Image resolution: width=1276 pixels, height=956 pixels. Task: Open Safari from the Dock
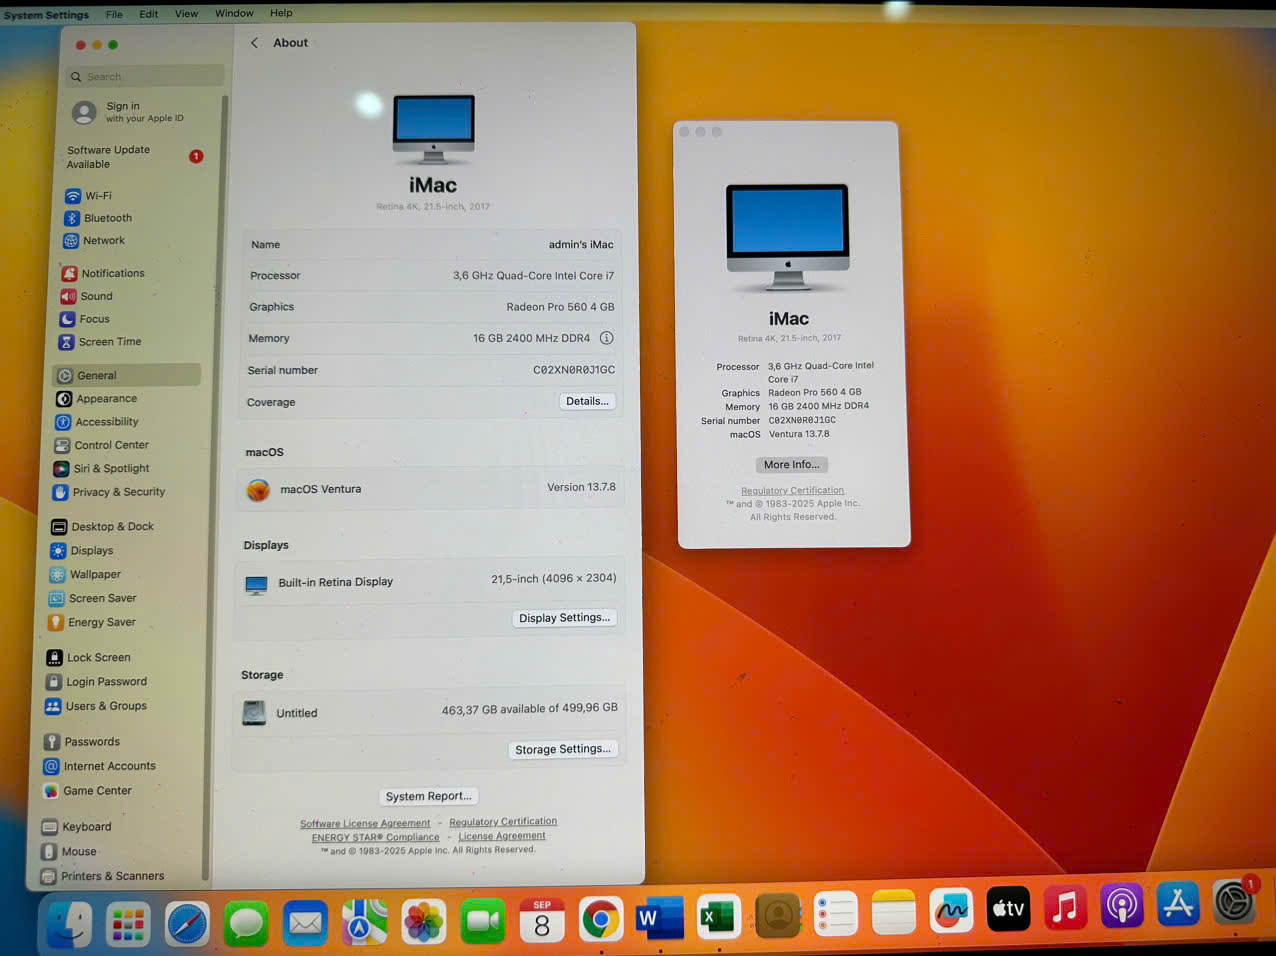pyautogui.click(x=187, y=923)
